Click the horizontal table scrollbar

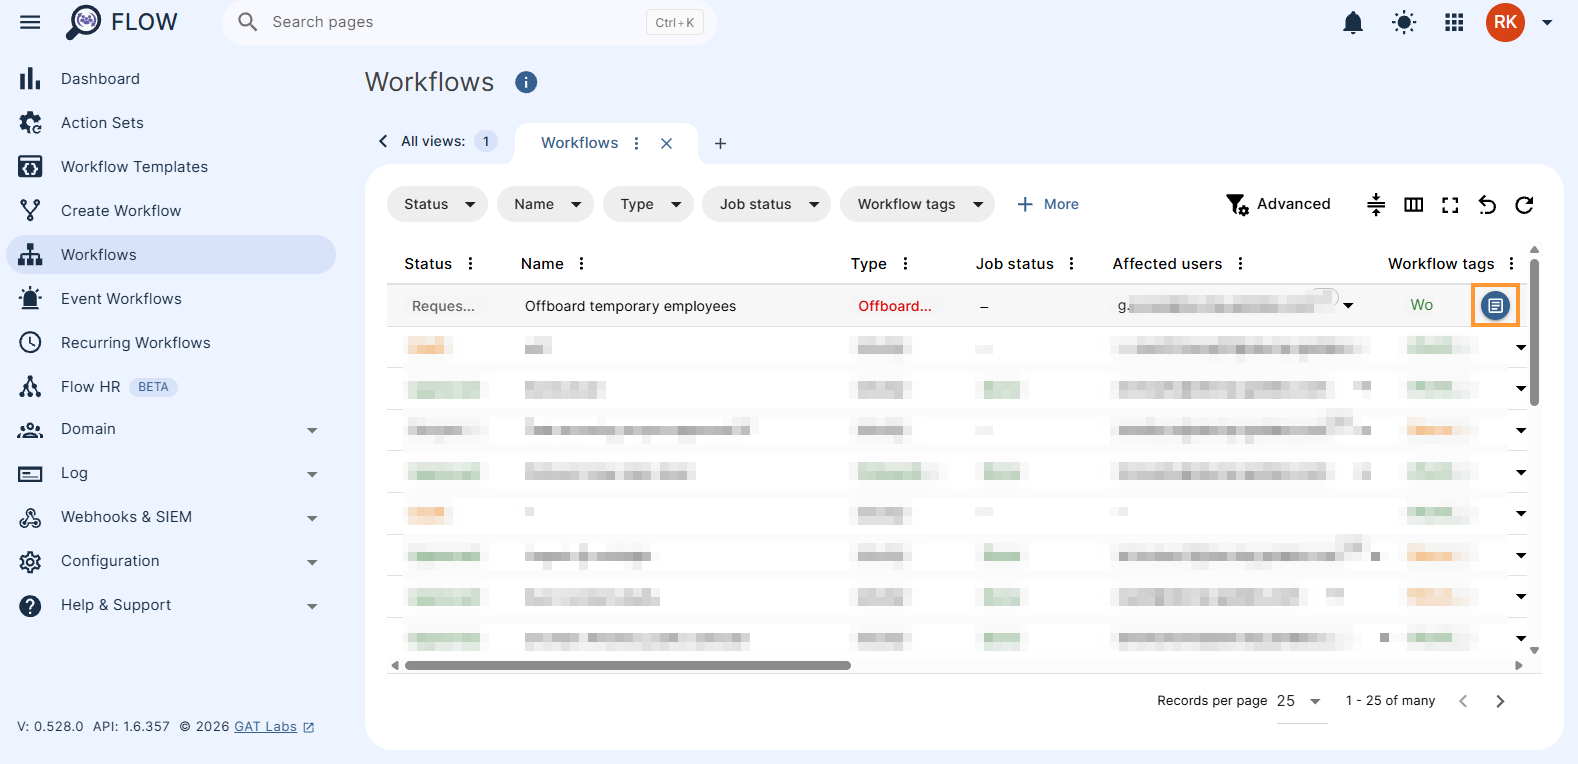628,665
